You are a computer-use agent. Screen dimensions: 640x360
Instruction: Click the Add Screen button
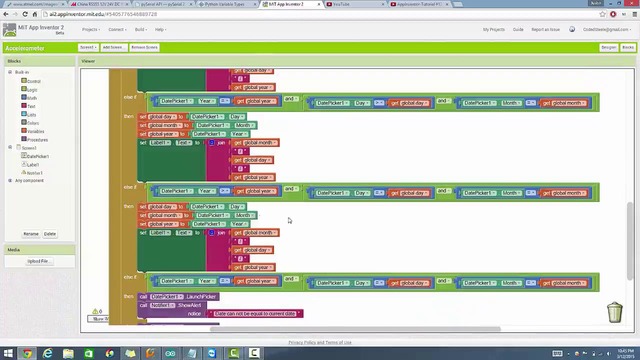(113, 47)
